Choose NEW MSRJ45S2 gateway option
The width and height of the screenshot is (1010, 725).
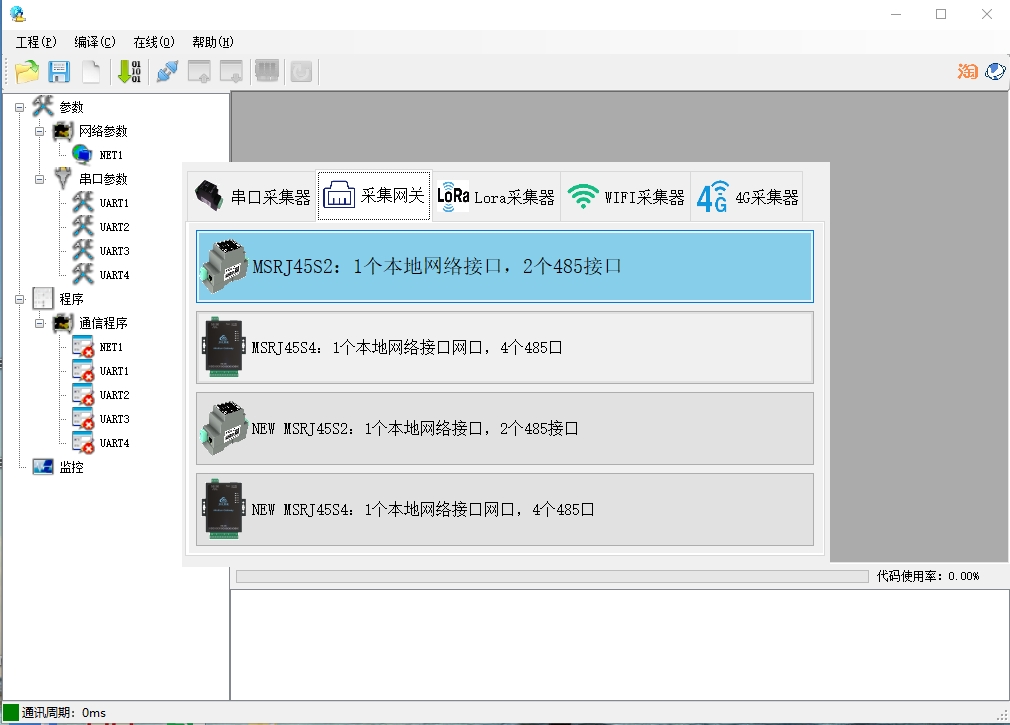pos(505,429)
